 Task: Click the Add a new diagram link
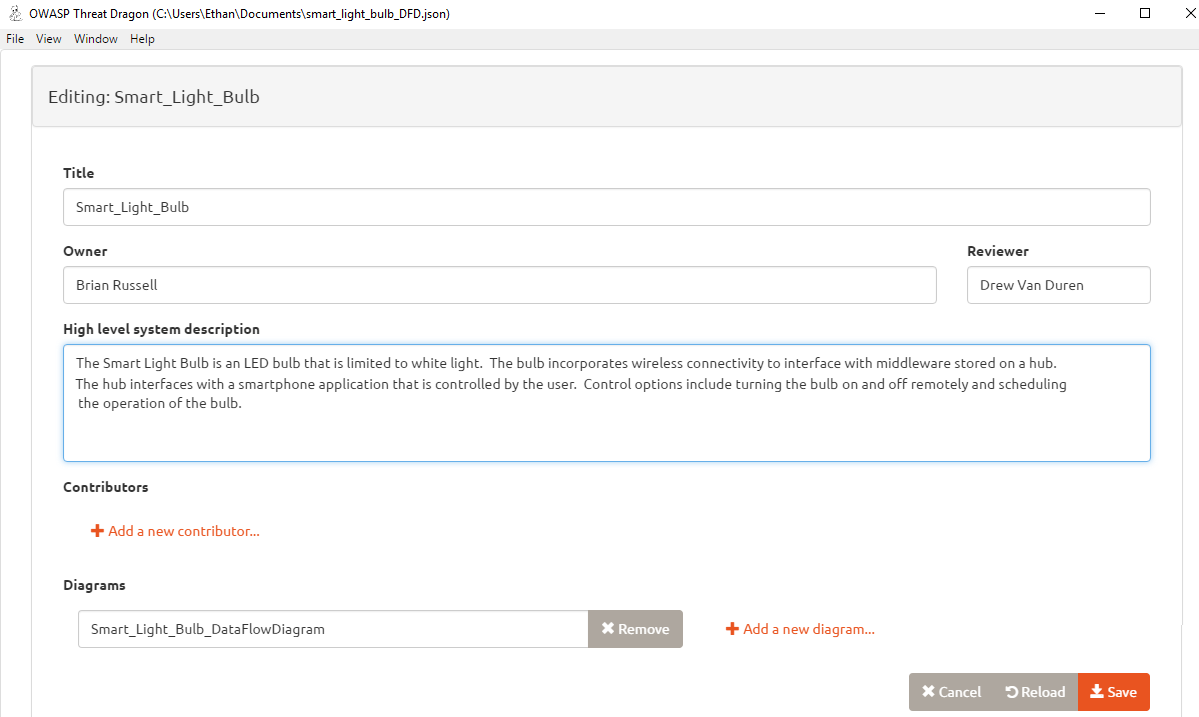808,629
